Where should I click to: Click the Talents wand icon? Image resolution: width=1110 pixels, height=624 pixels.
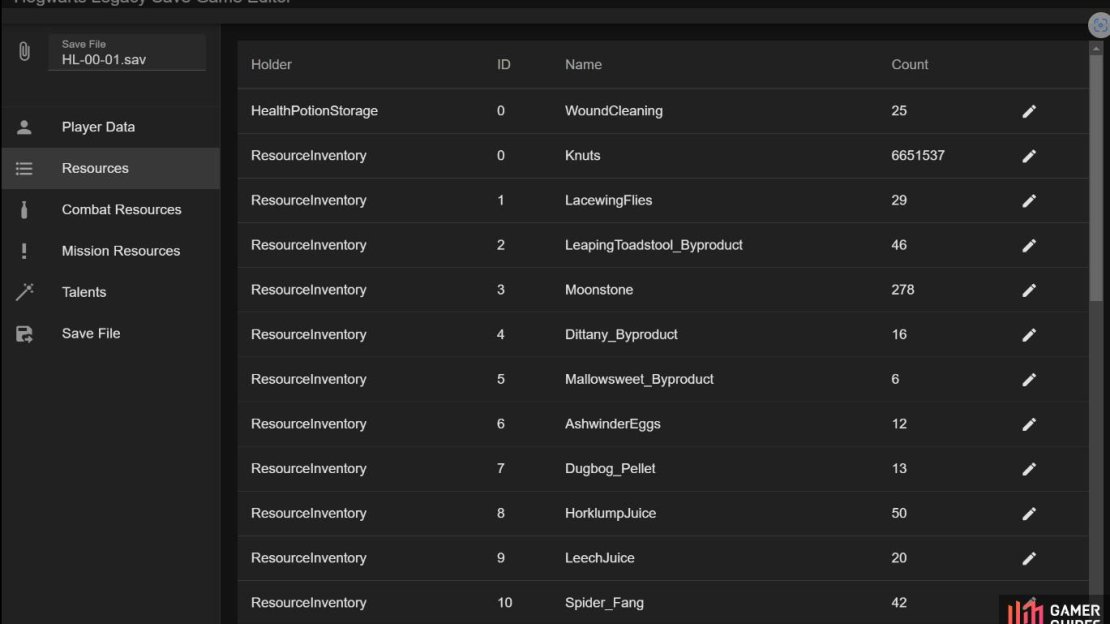click(24, 292)
